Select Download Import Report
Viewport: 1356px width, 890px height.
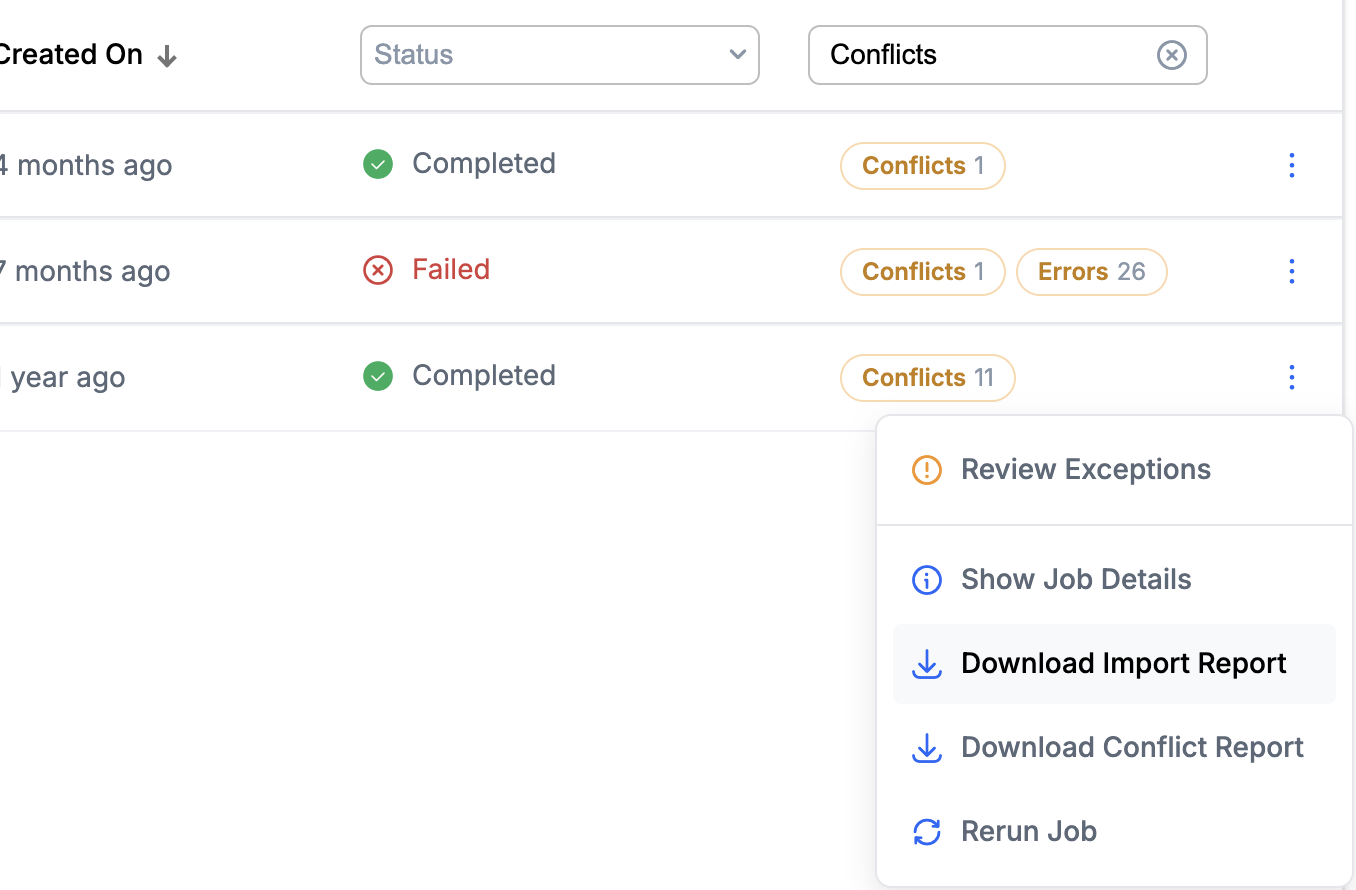pyautogui.click(x=1114, y=663)
